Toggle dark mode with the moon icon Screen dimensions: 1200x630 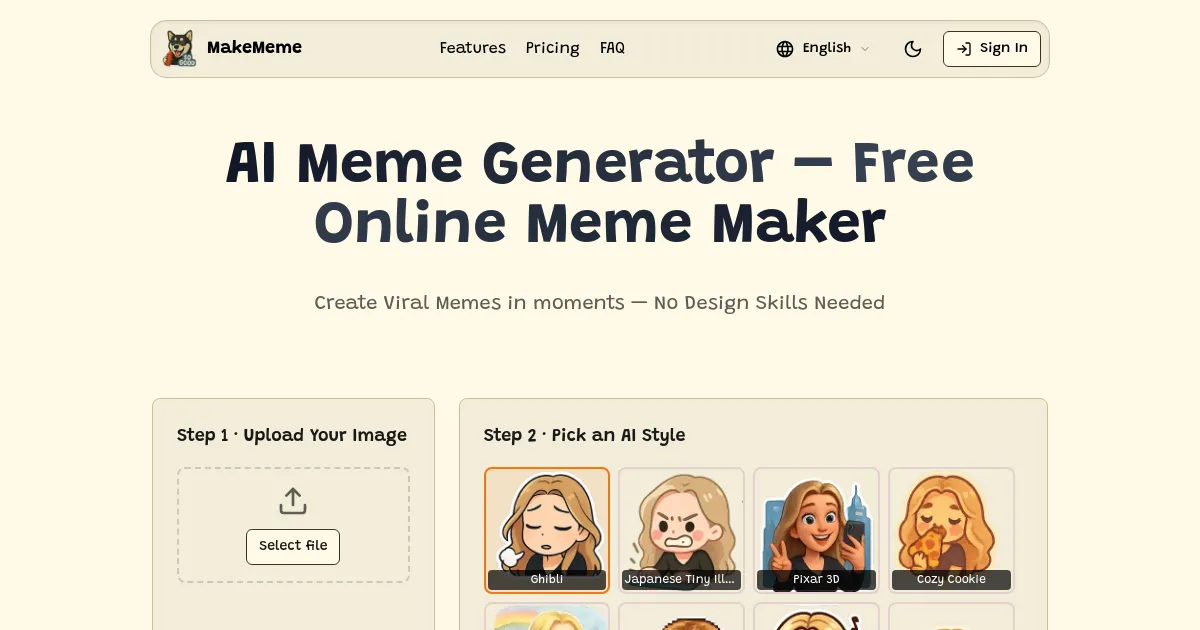[x=913, y=49]
